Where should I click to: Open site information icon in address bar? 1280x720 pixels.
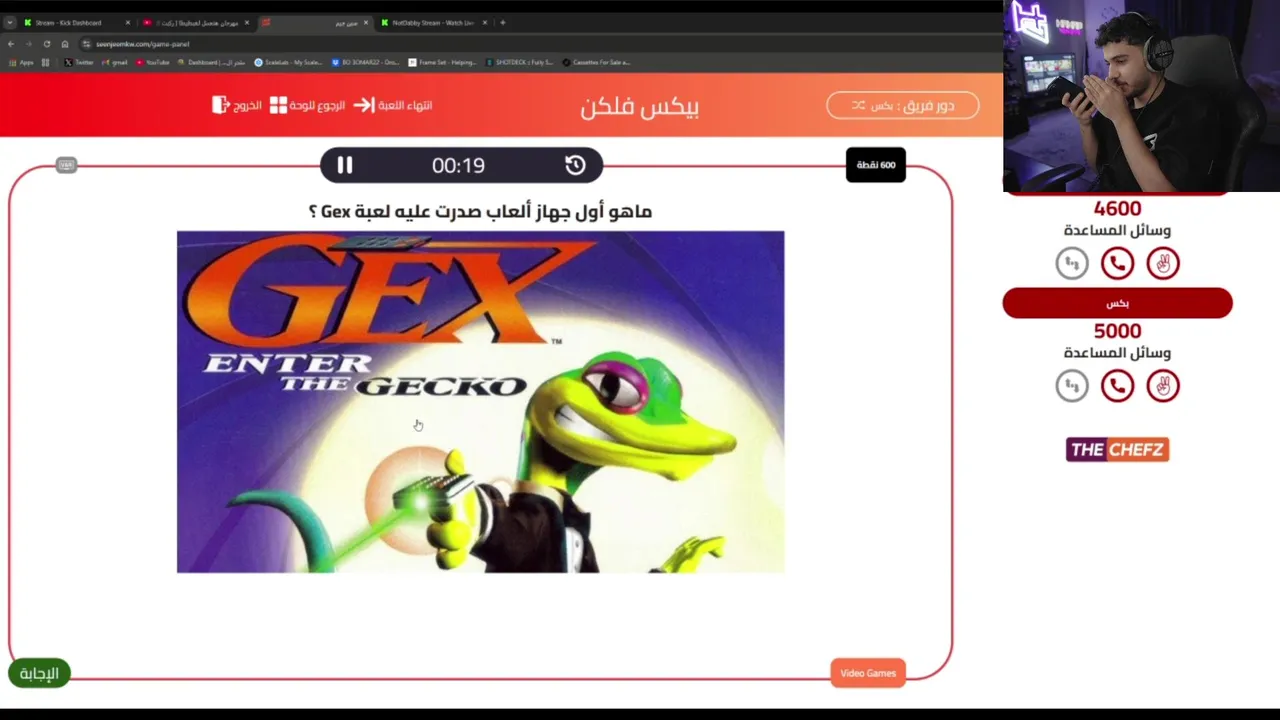[x=87, y=44]
